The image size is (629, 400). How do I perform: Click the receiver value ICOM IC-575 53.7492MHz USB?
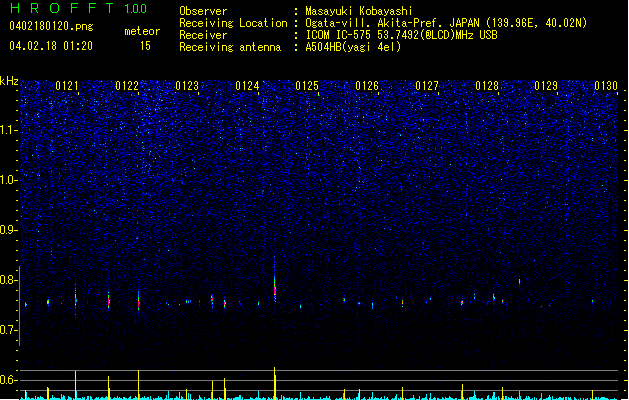(401, 35)
